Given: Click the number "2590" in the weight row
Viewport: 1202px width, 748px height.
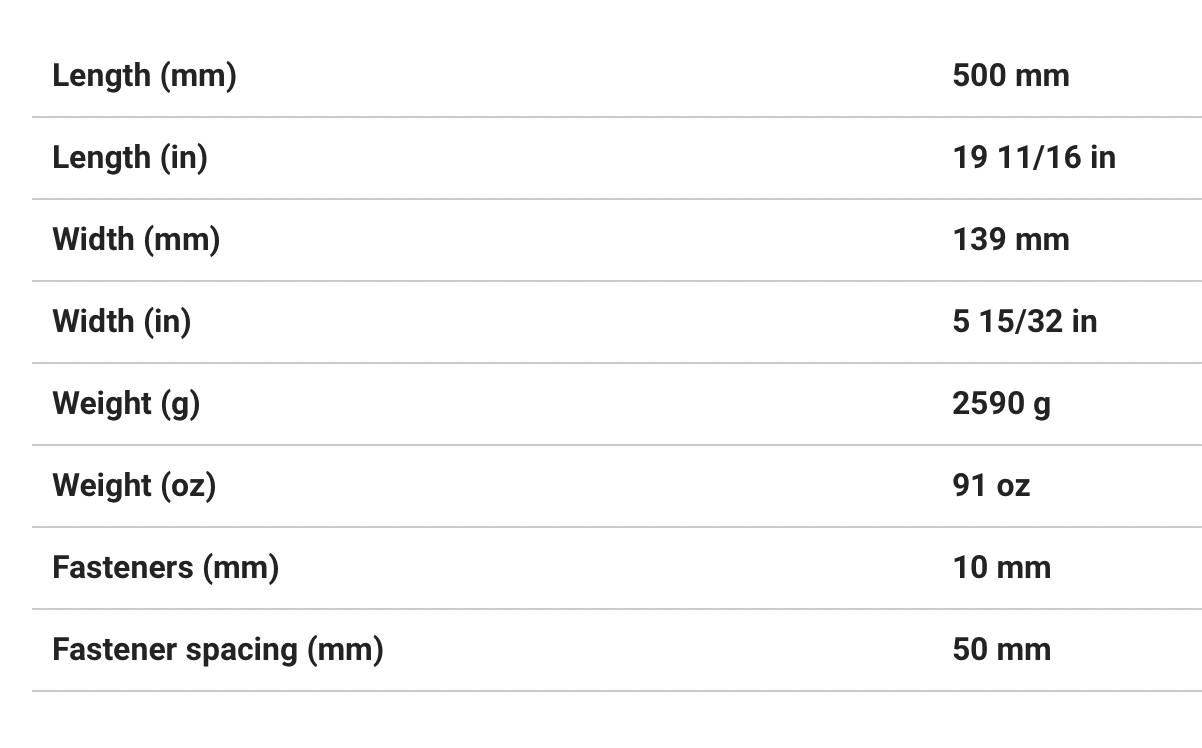Looking at the screenshot, I should tap(988, 404).
